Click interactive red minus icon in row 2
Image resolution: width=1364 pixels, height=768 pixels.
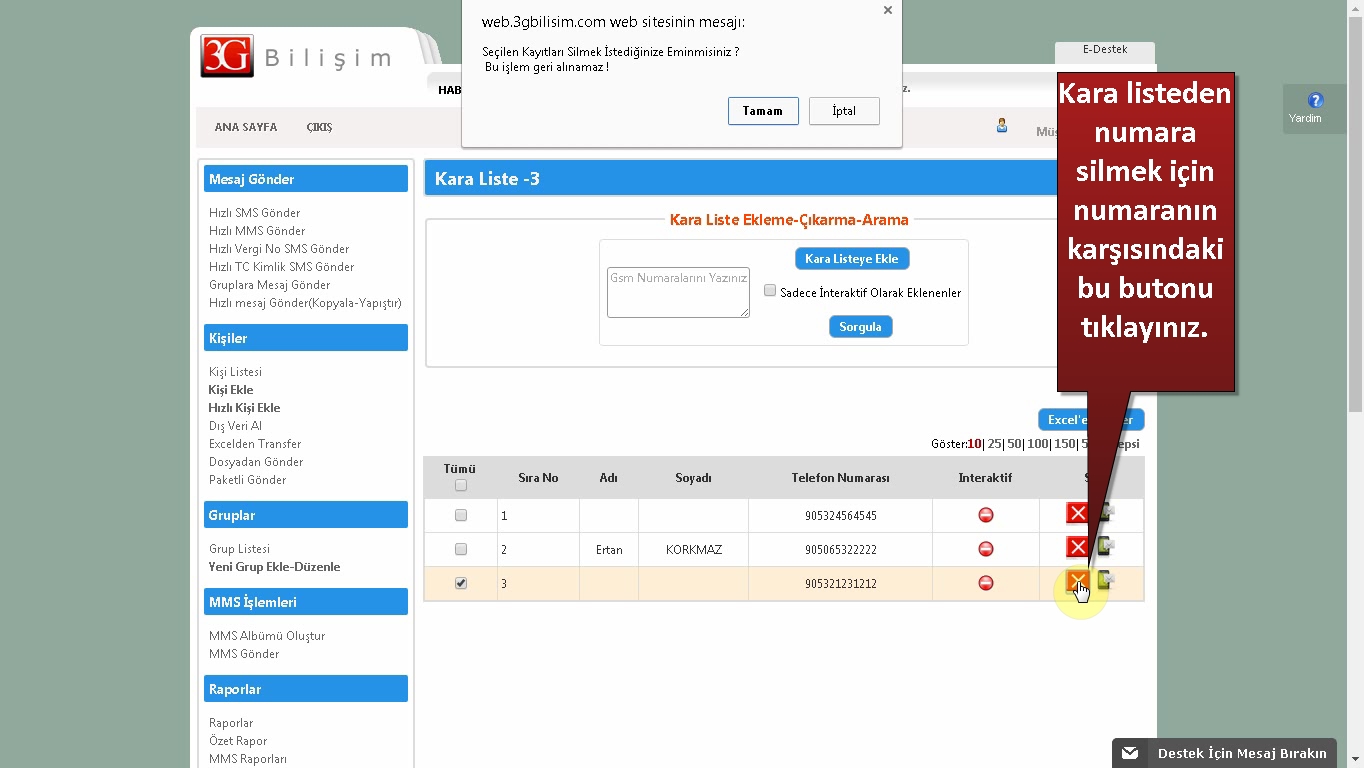(x=985, y=549)
